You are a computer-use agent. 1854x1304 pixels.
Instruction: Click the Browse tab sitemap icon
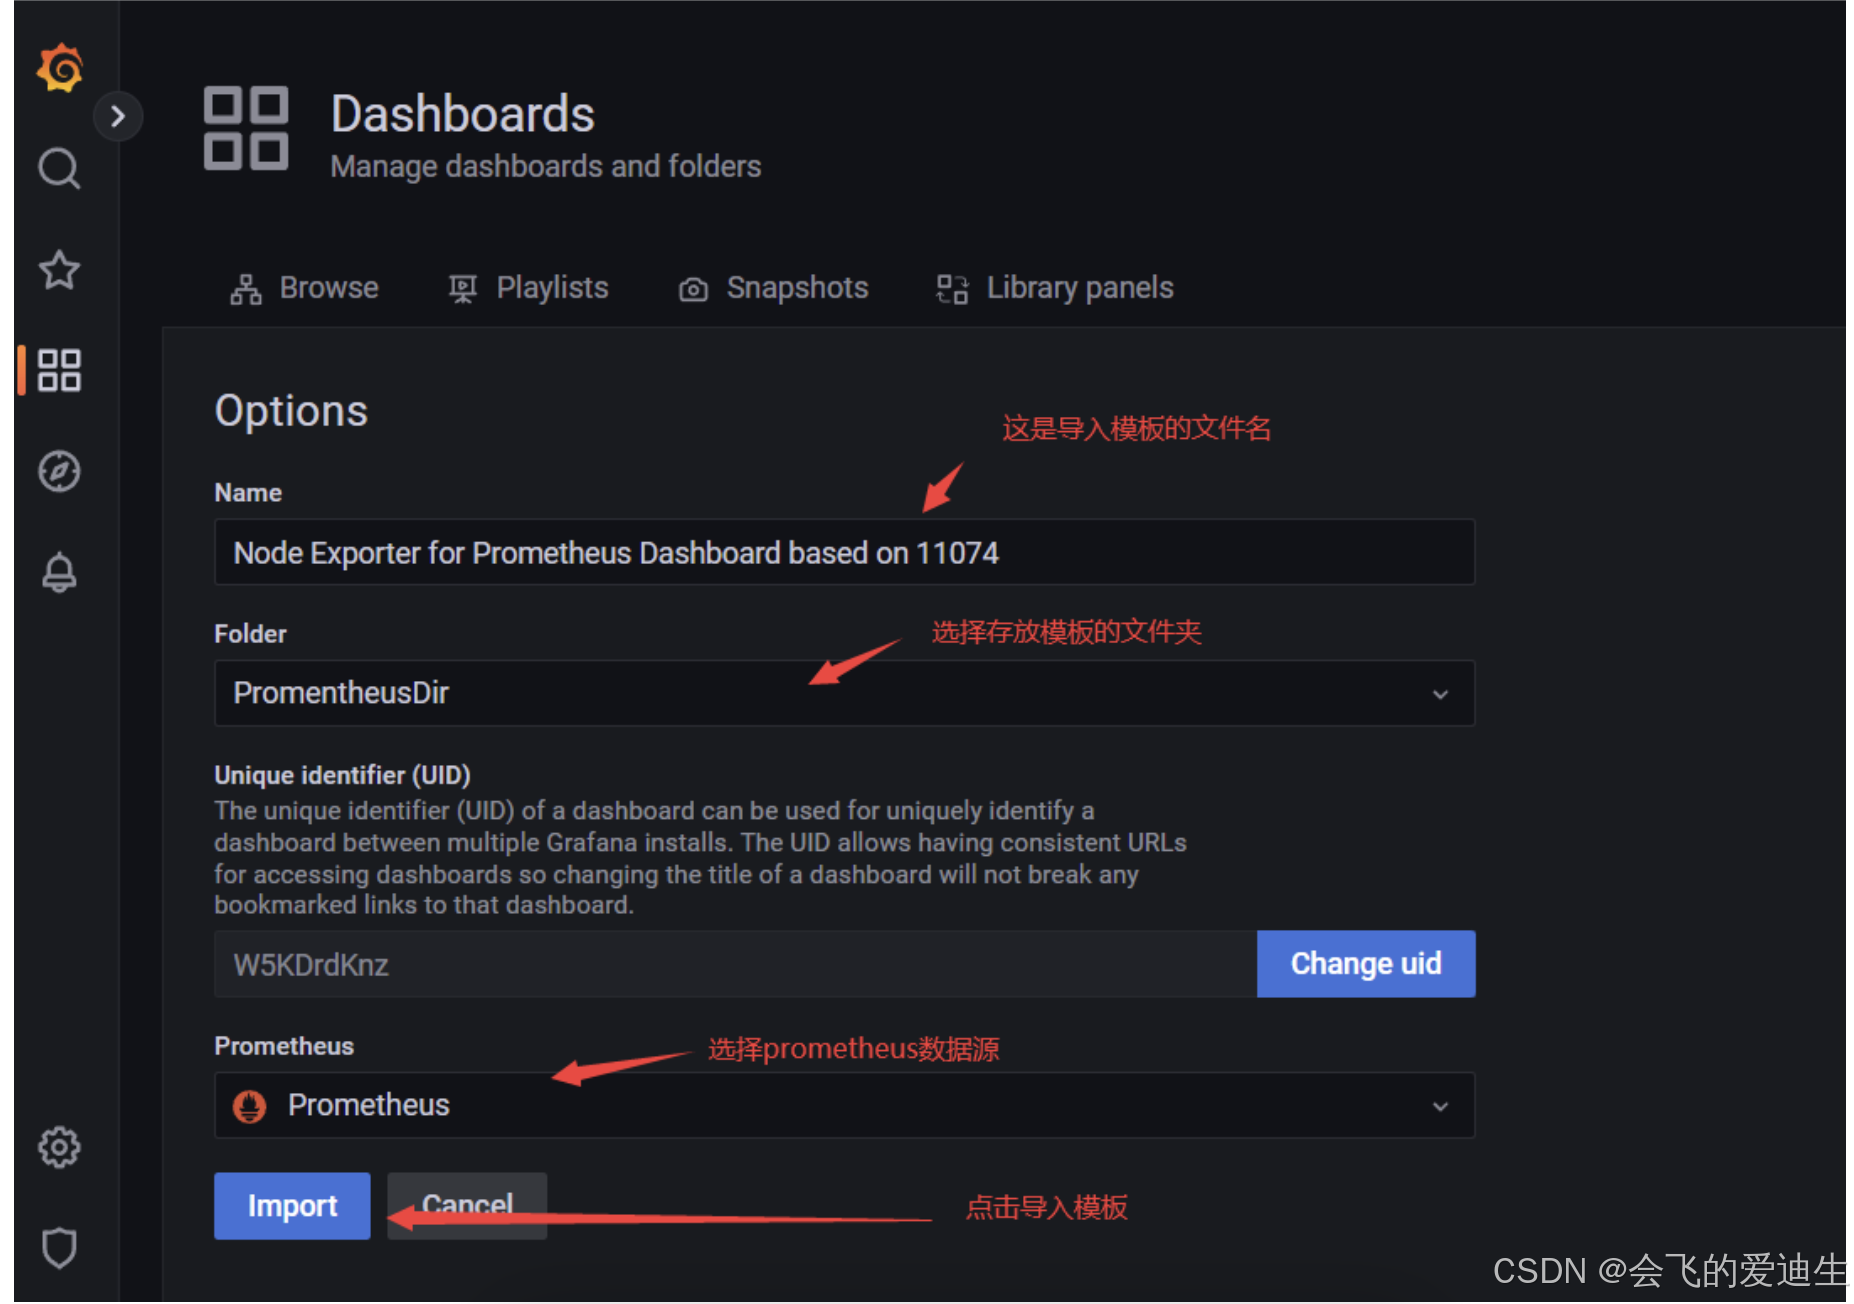246,289
